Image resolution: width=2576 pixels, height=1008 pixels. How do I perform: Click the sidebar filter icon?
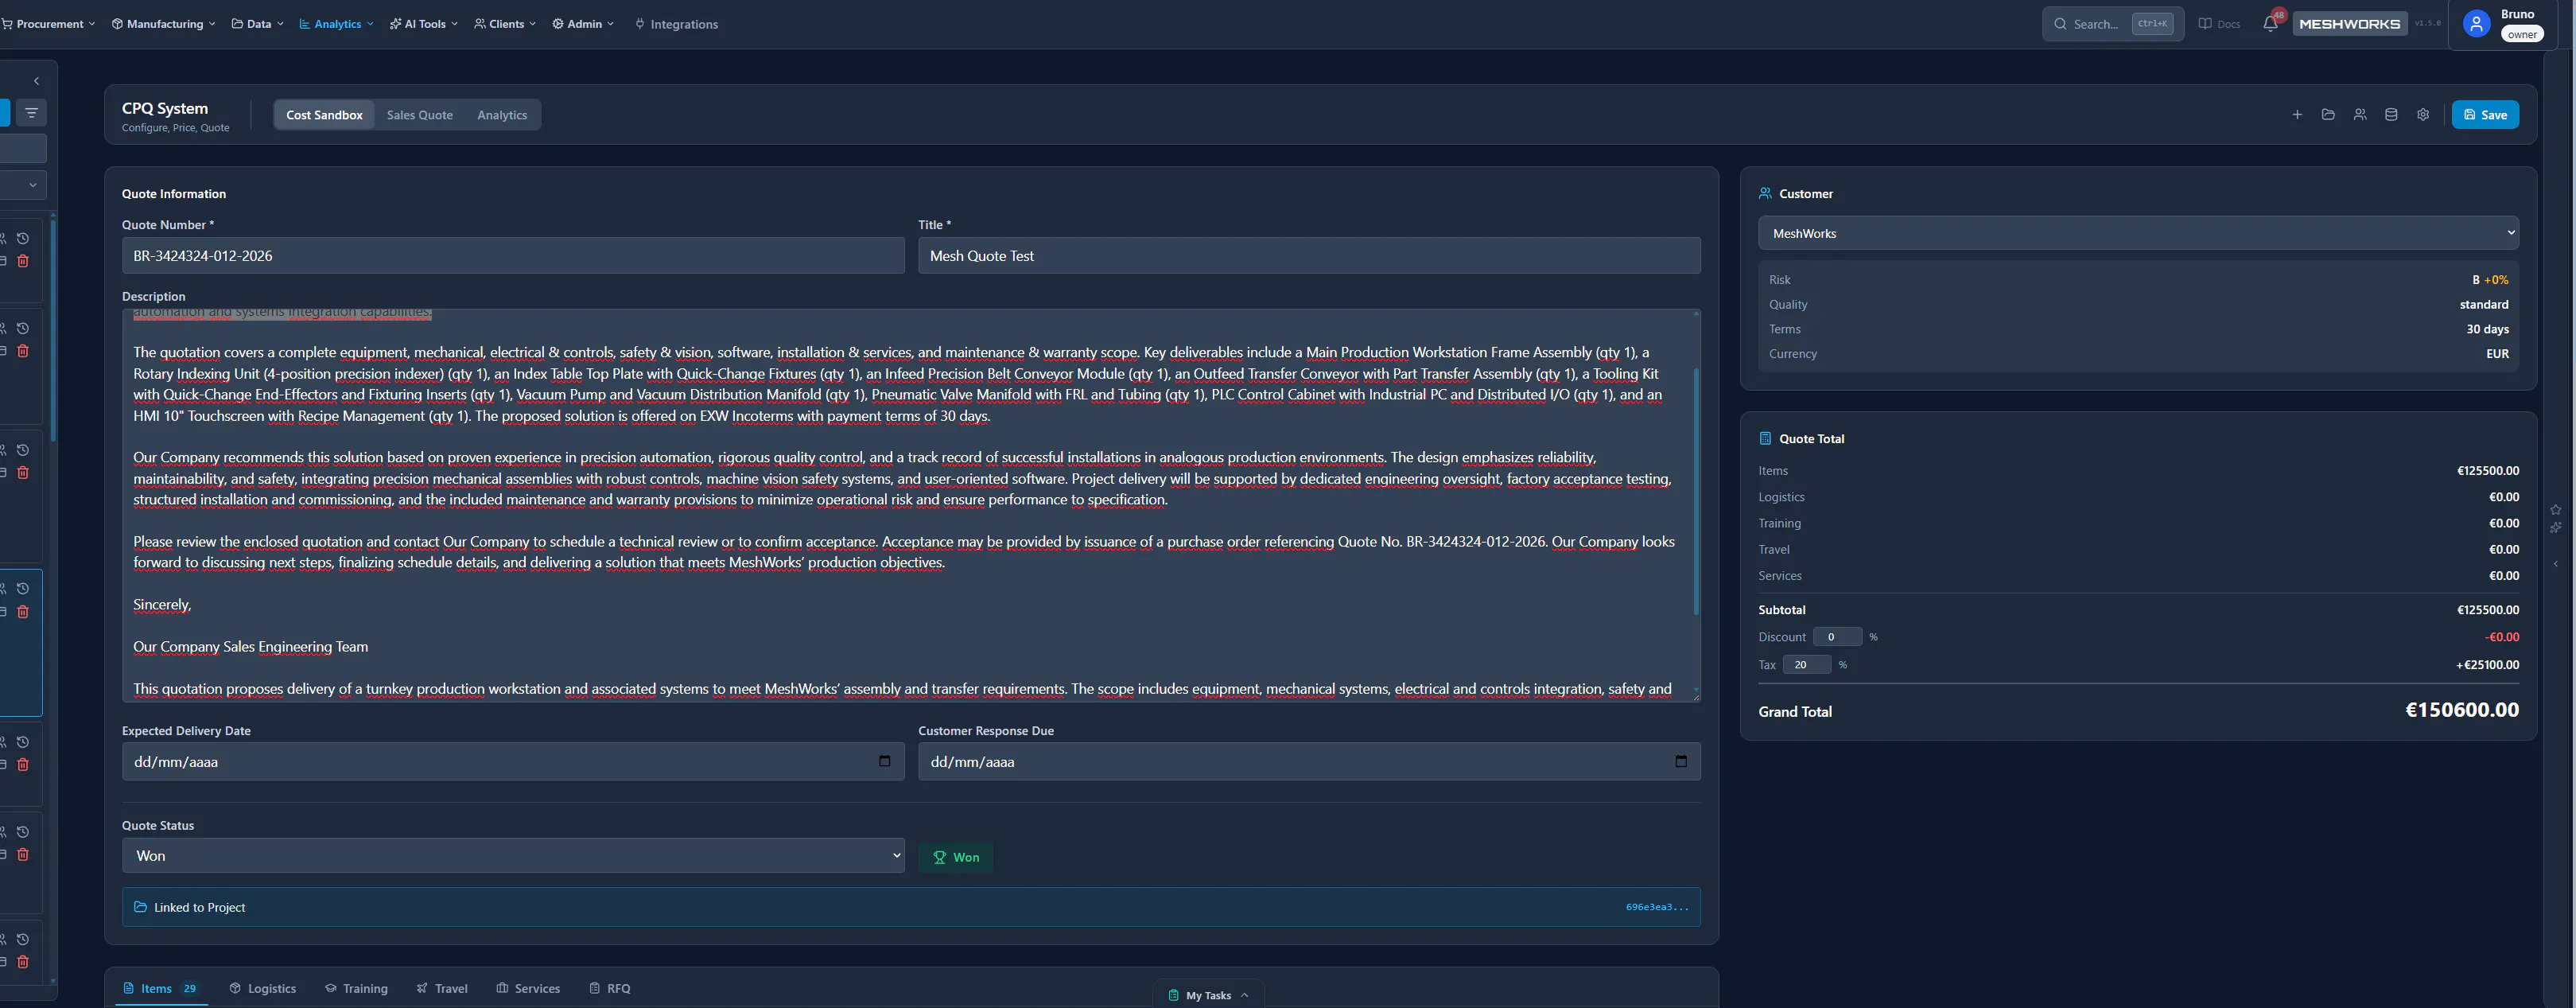31,113
